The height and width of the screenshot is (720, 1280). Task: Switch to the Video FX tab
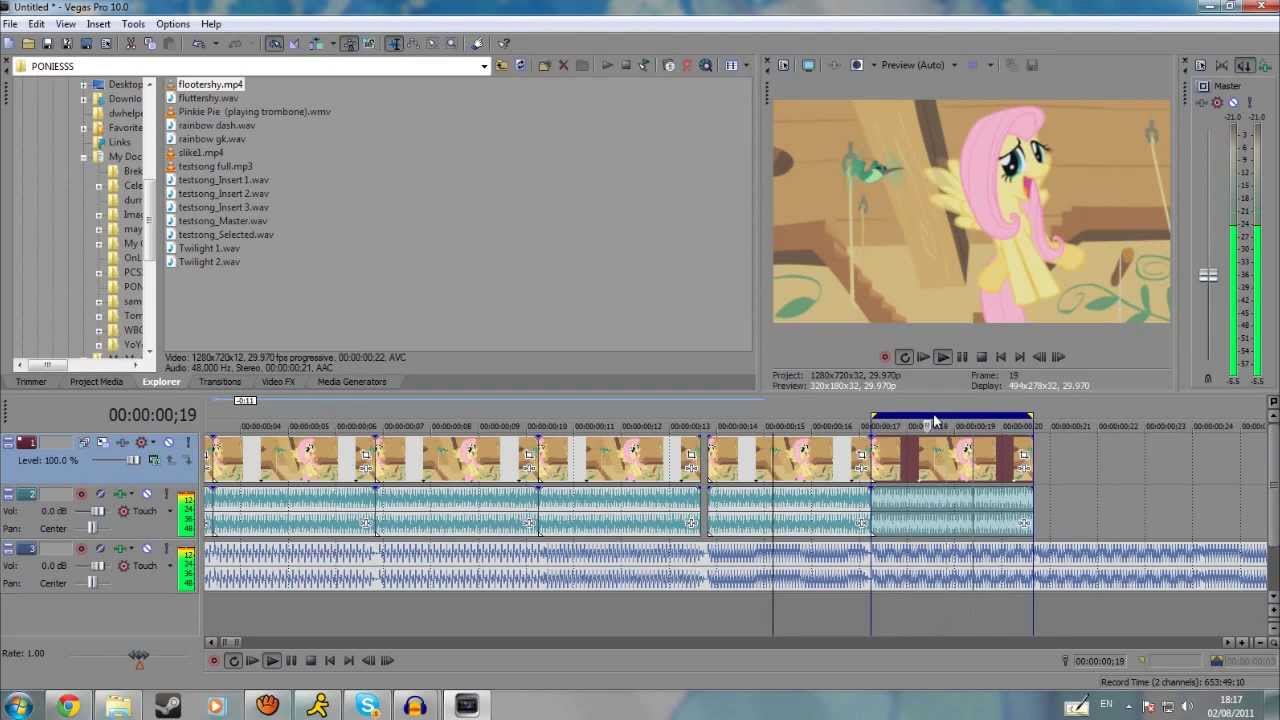point(278,382)
